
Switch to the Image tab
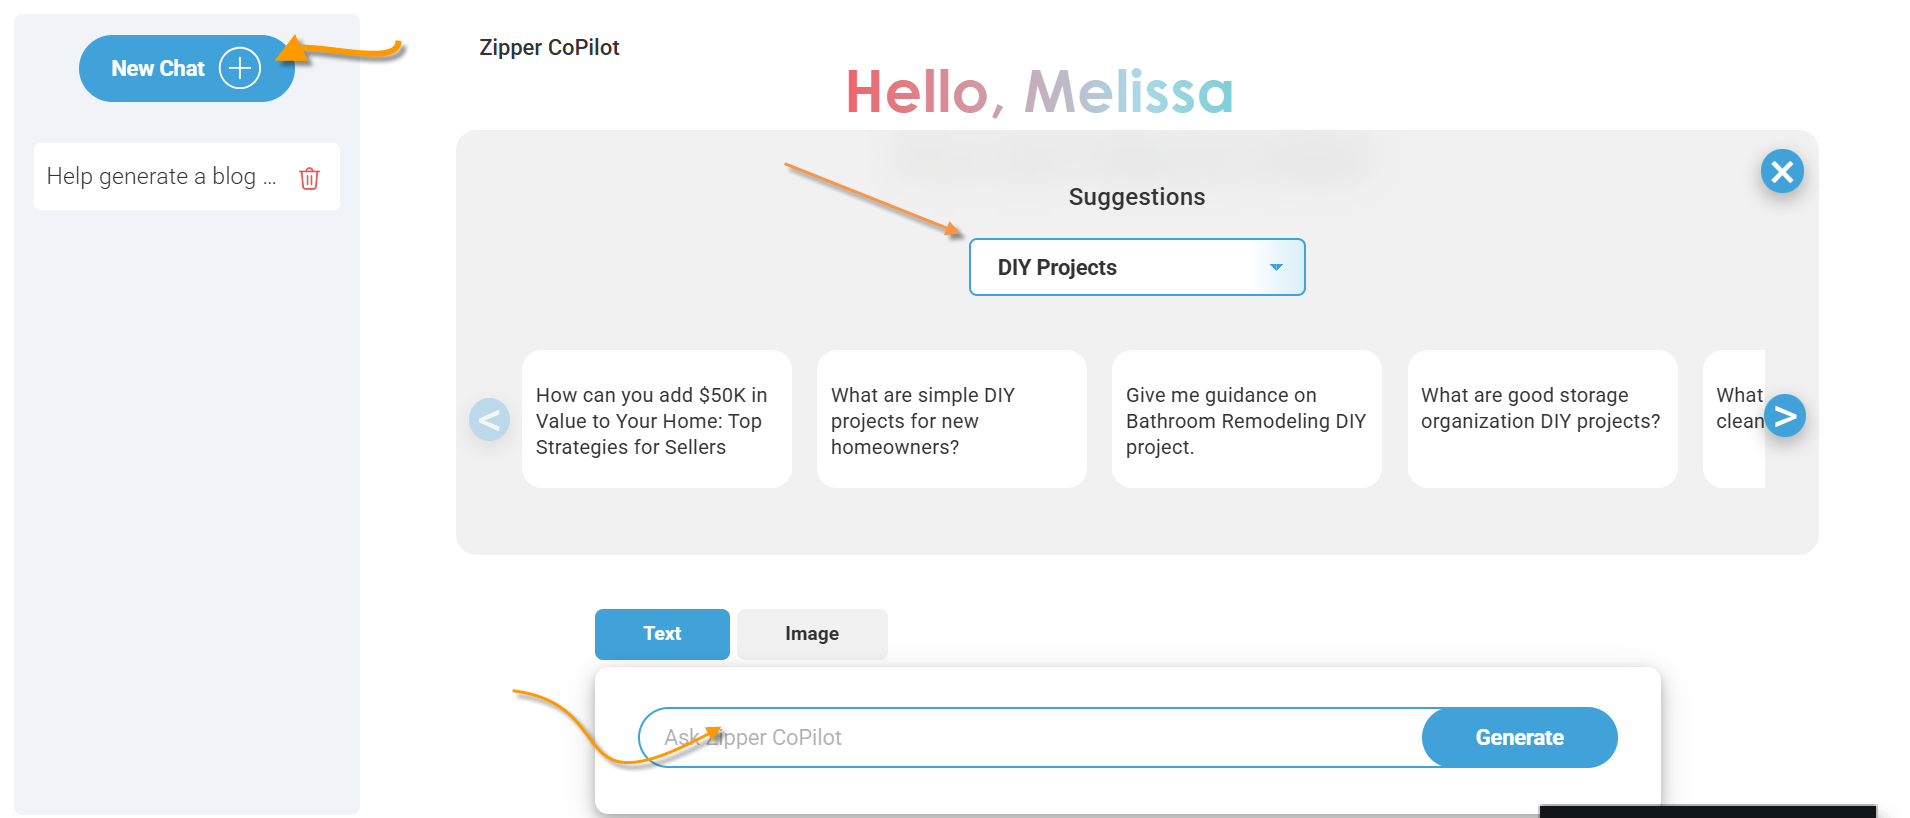(x=812, y=634)
